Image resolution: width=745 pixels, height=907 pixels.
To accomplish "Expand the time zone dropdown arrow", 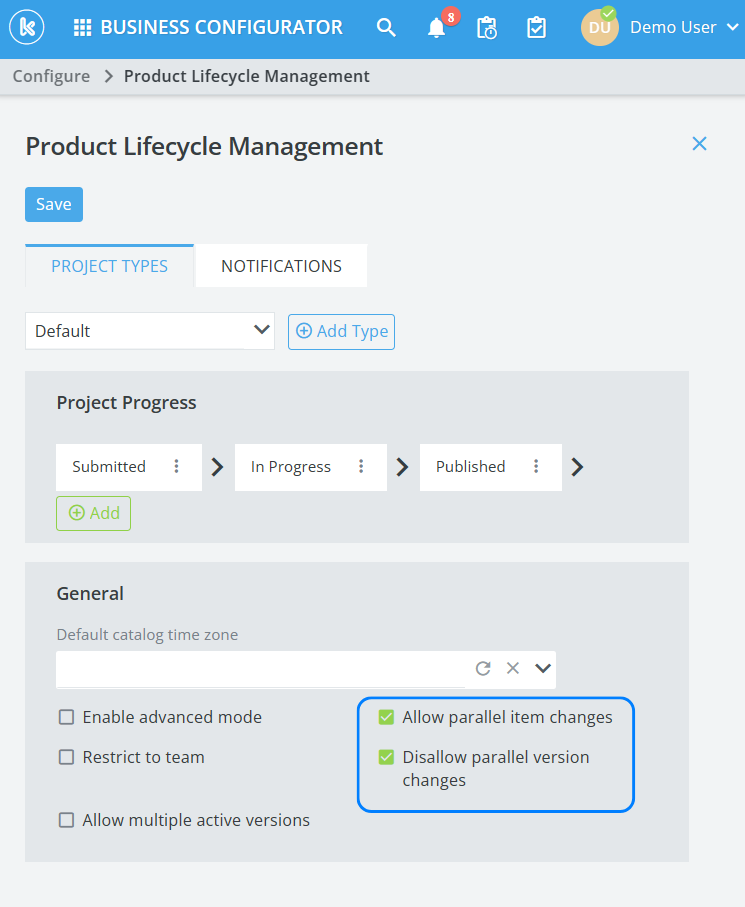I will click(x=543, y=668).
